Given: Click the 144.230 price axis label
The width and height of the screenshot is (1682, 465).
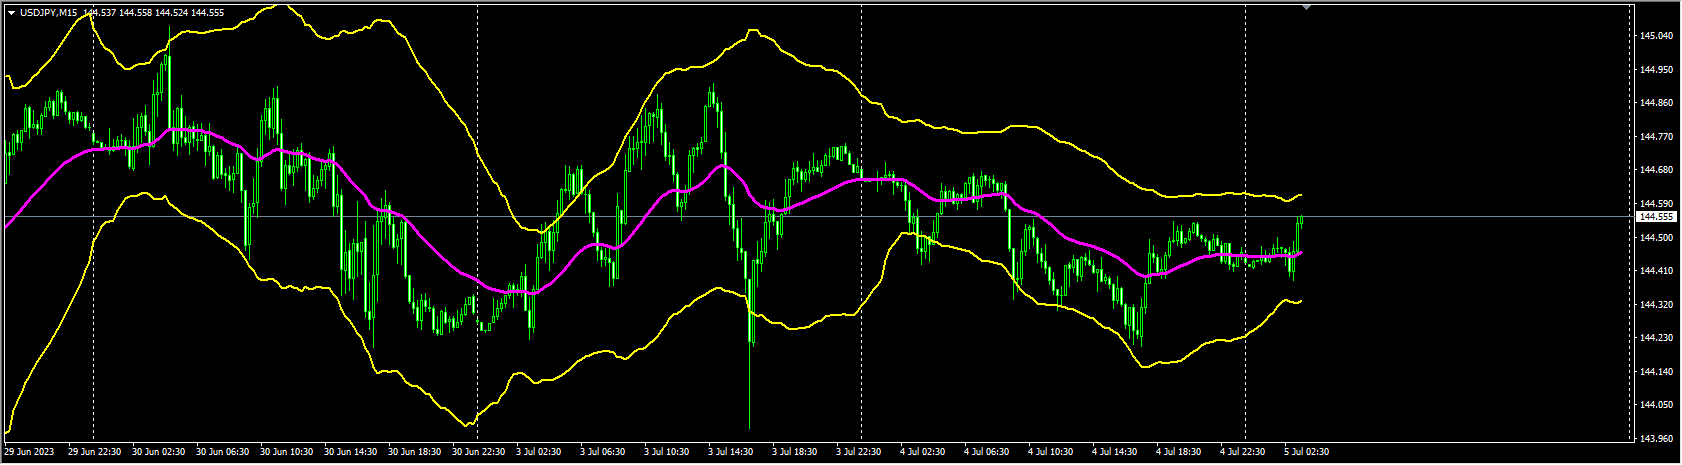Looking at the screenshot, I should (1657, 338).
